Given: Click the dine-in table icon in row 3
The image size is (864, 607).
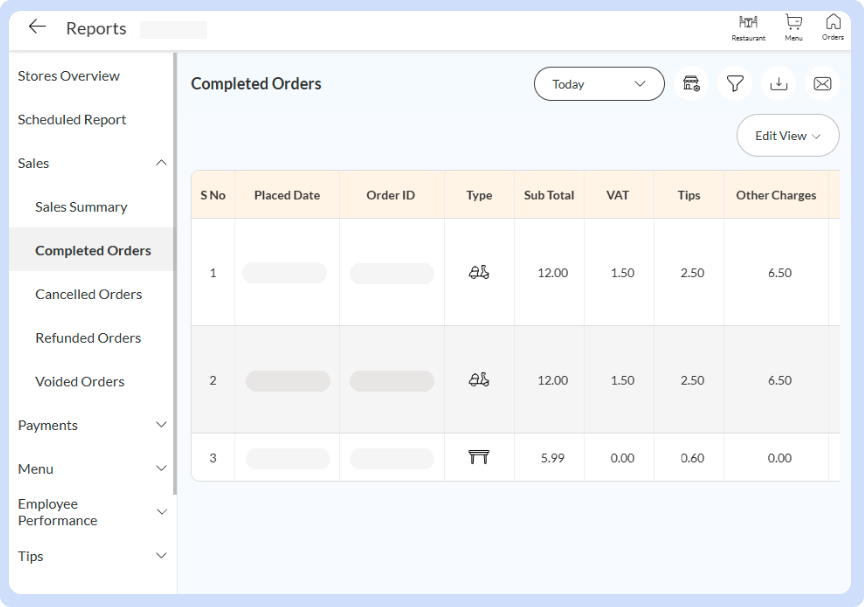Looking at the screenshot, I should pyautogui.click(x=479, y=457).
